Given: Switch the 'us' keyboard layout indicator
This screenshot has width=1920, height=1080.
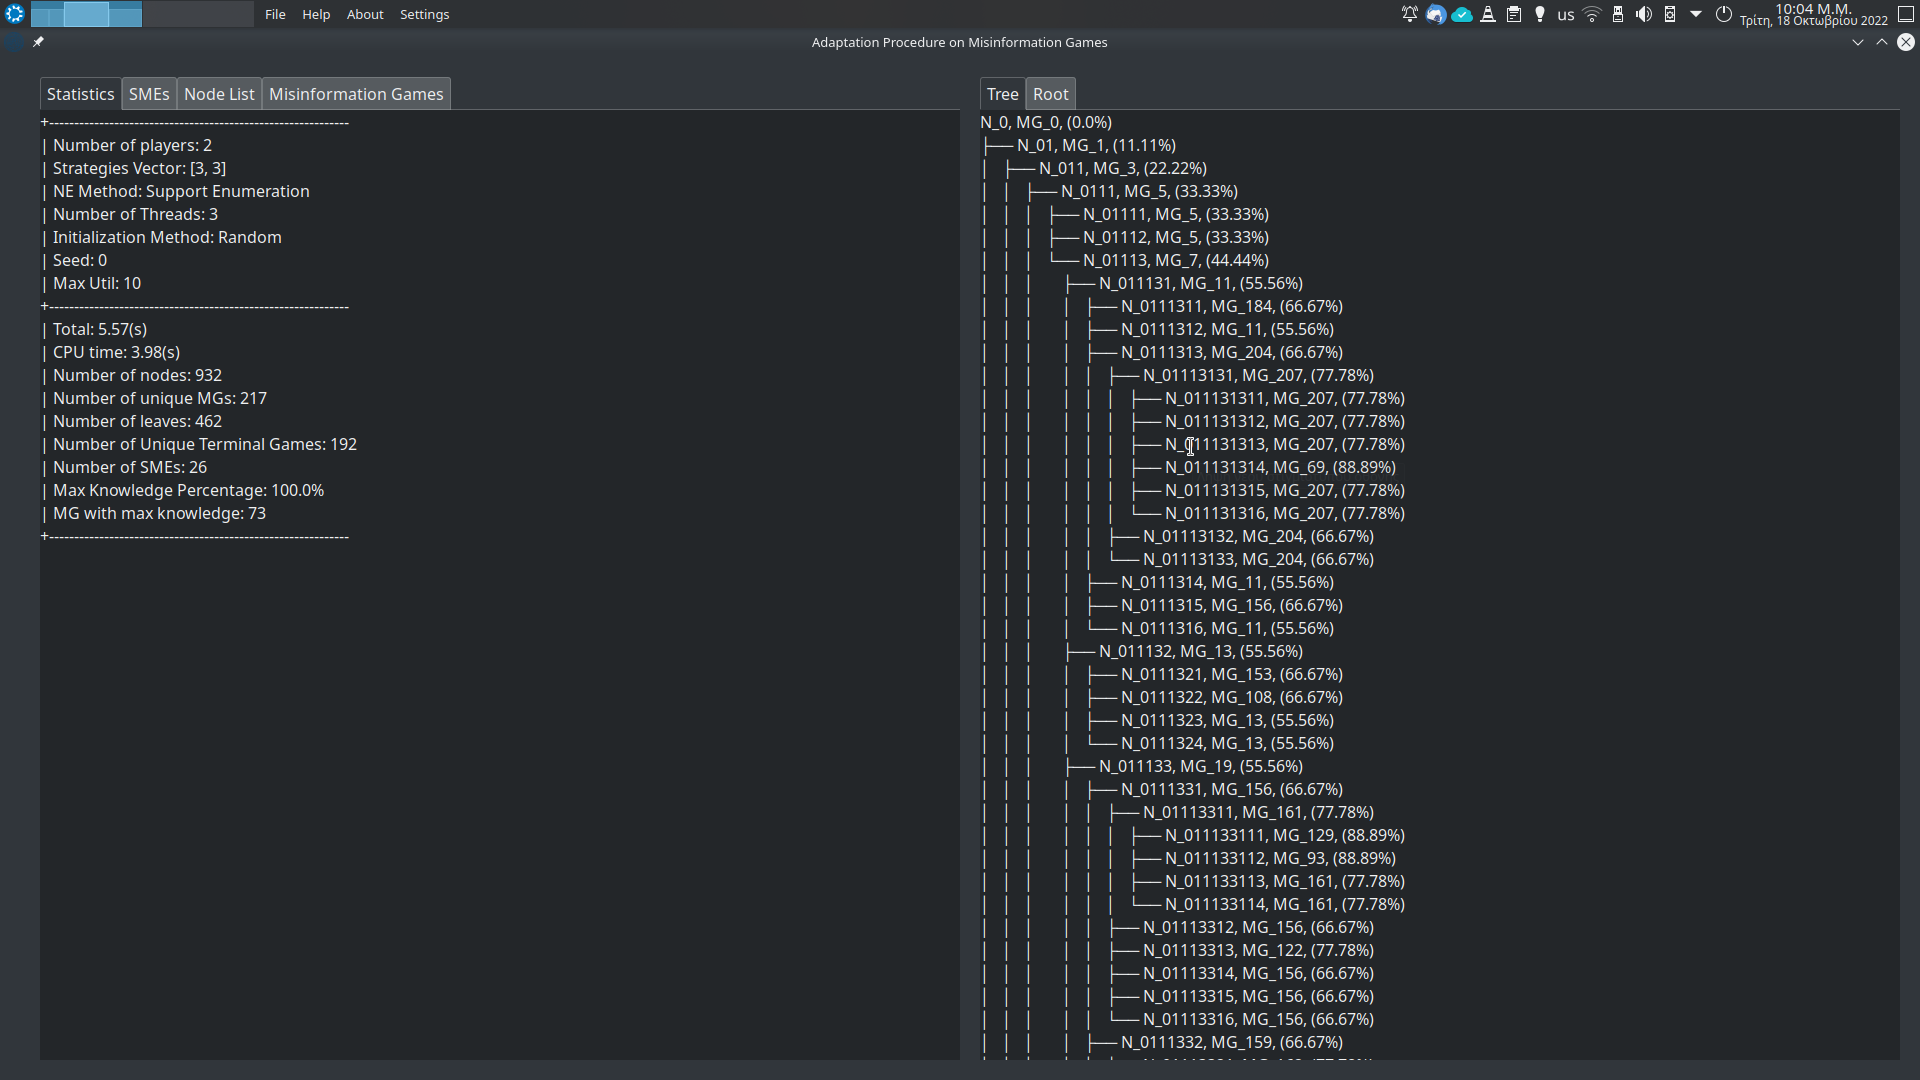Looking at the screenshot, I should pyautogui.click(x=1566, y=15).
